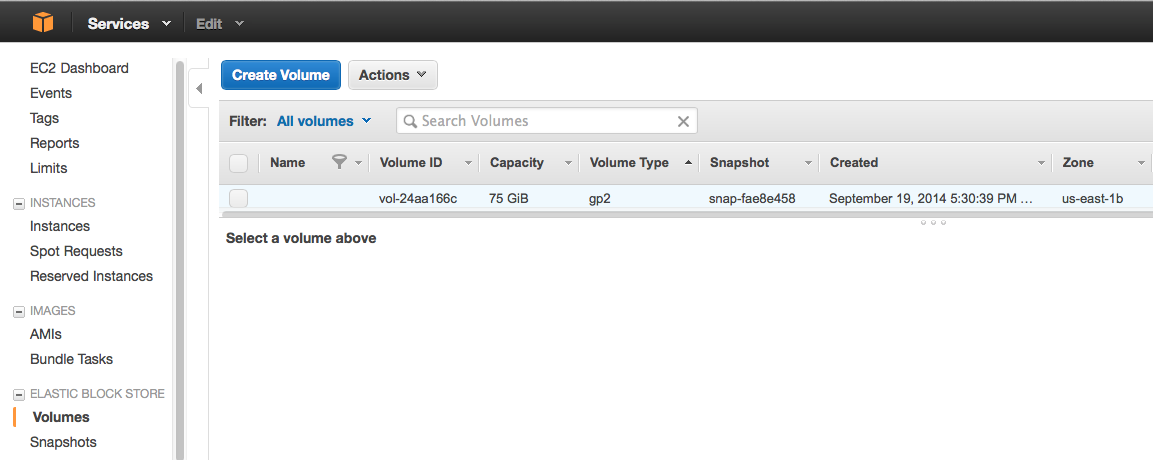Click the filter funnel icon in Name column
Image resolution: width=1153 pixels, height=460 pixels.
[339, 162]
